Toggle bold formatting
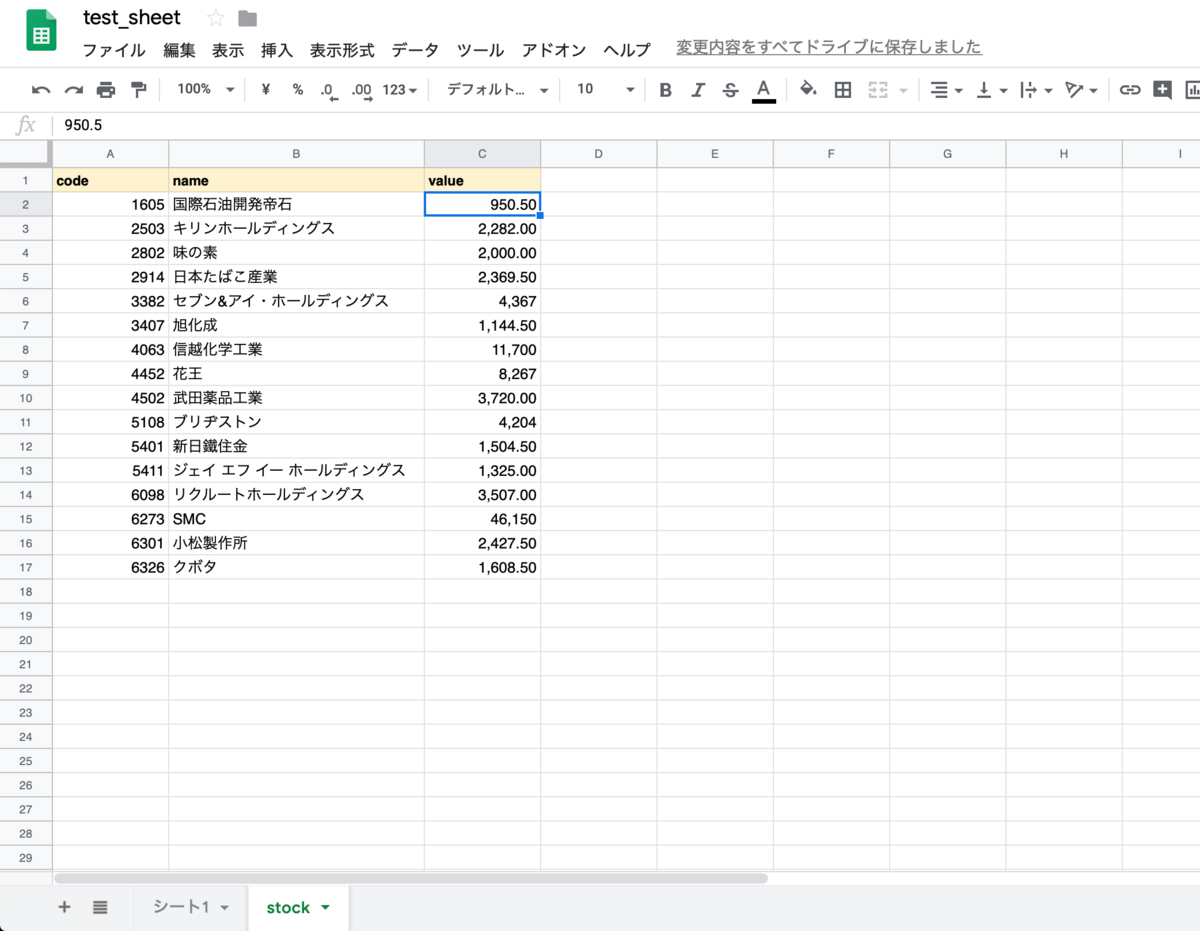 [665, 89]
